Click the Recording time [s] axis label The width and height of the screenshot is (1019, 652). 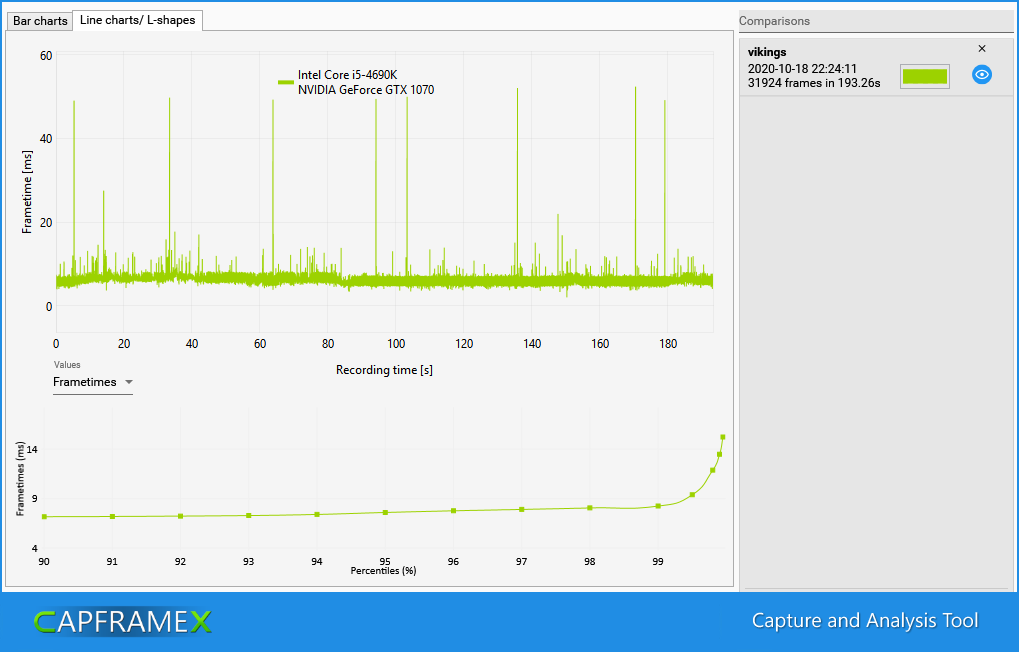tap(384, 370)
